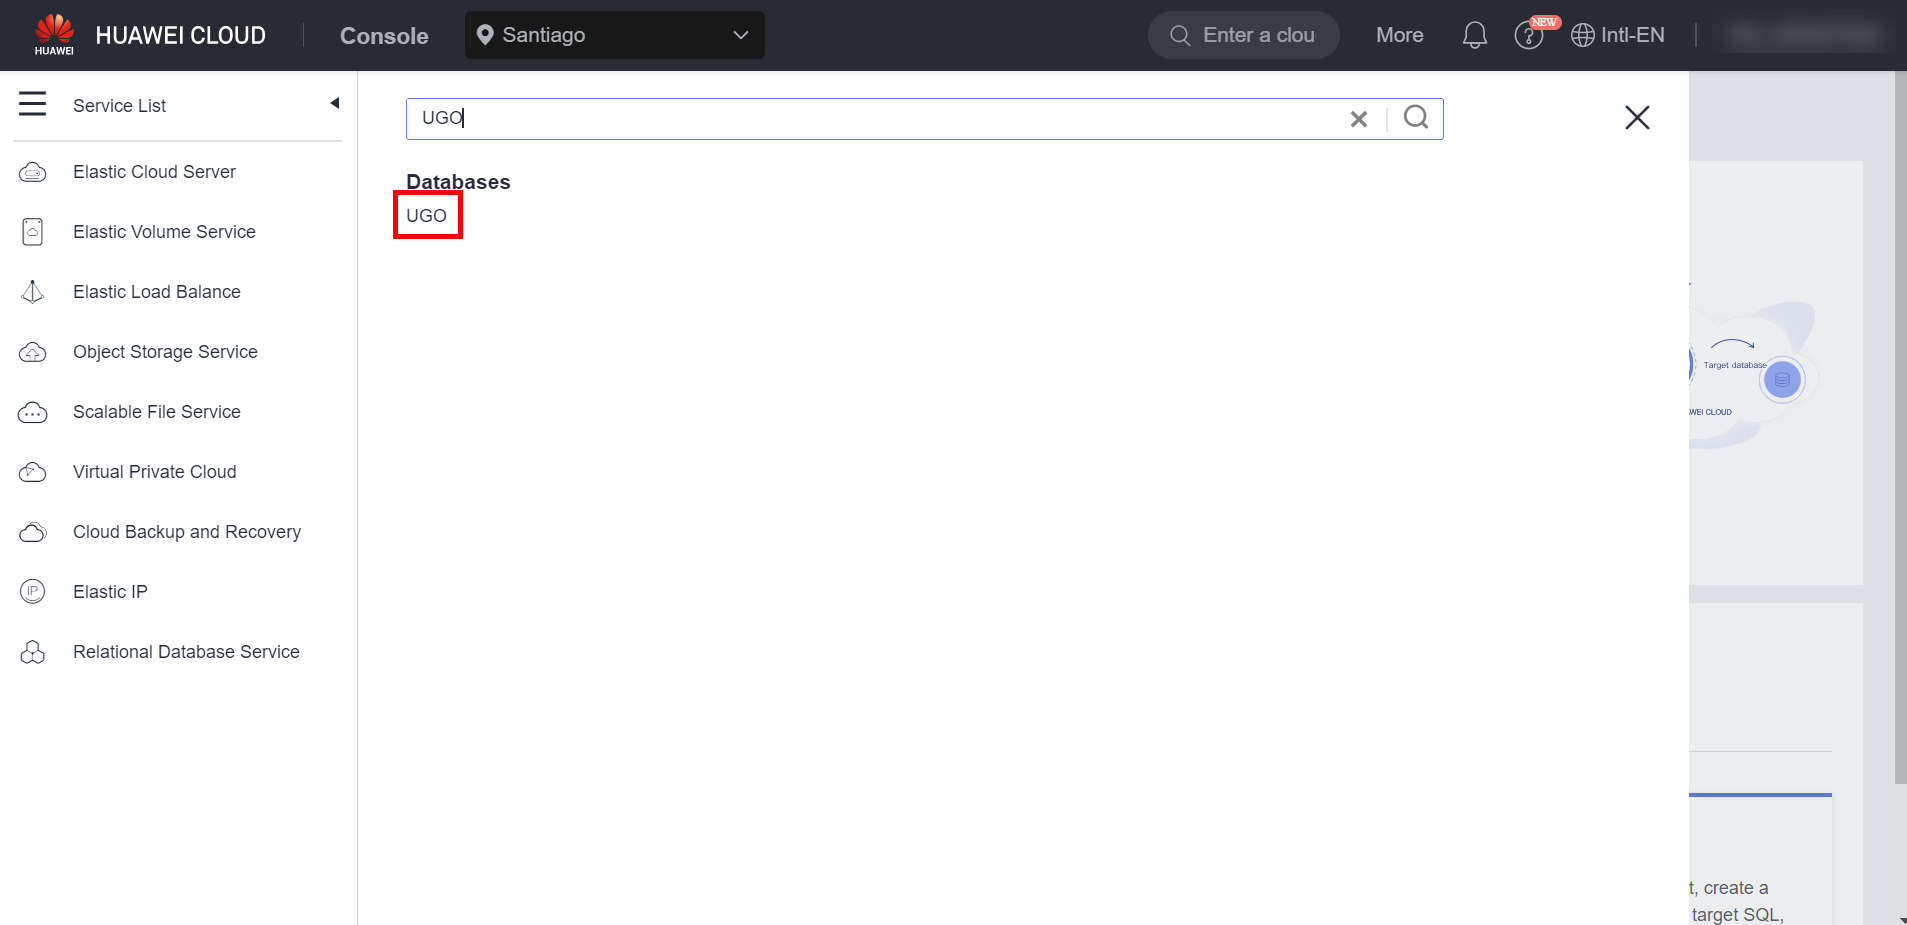Click the help question mark icon
Screen dimensions: 1907x925
click(1527, 36)
